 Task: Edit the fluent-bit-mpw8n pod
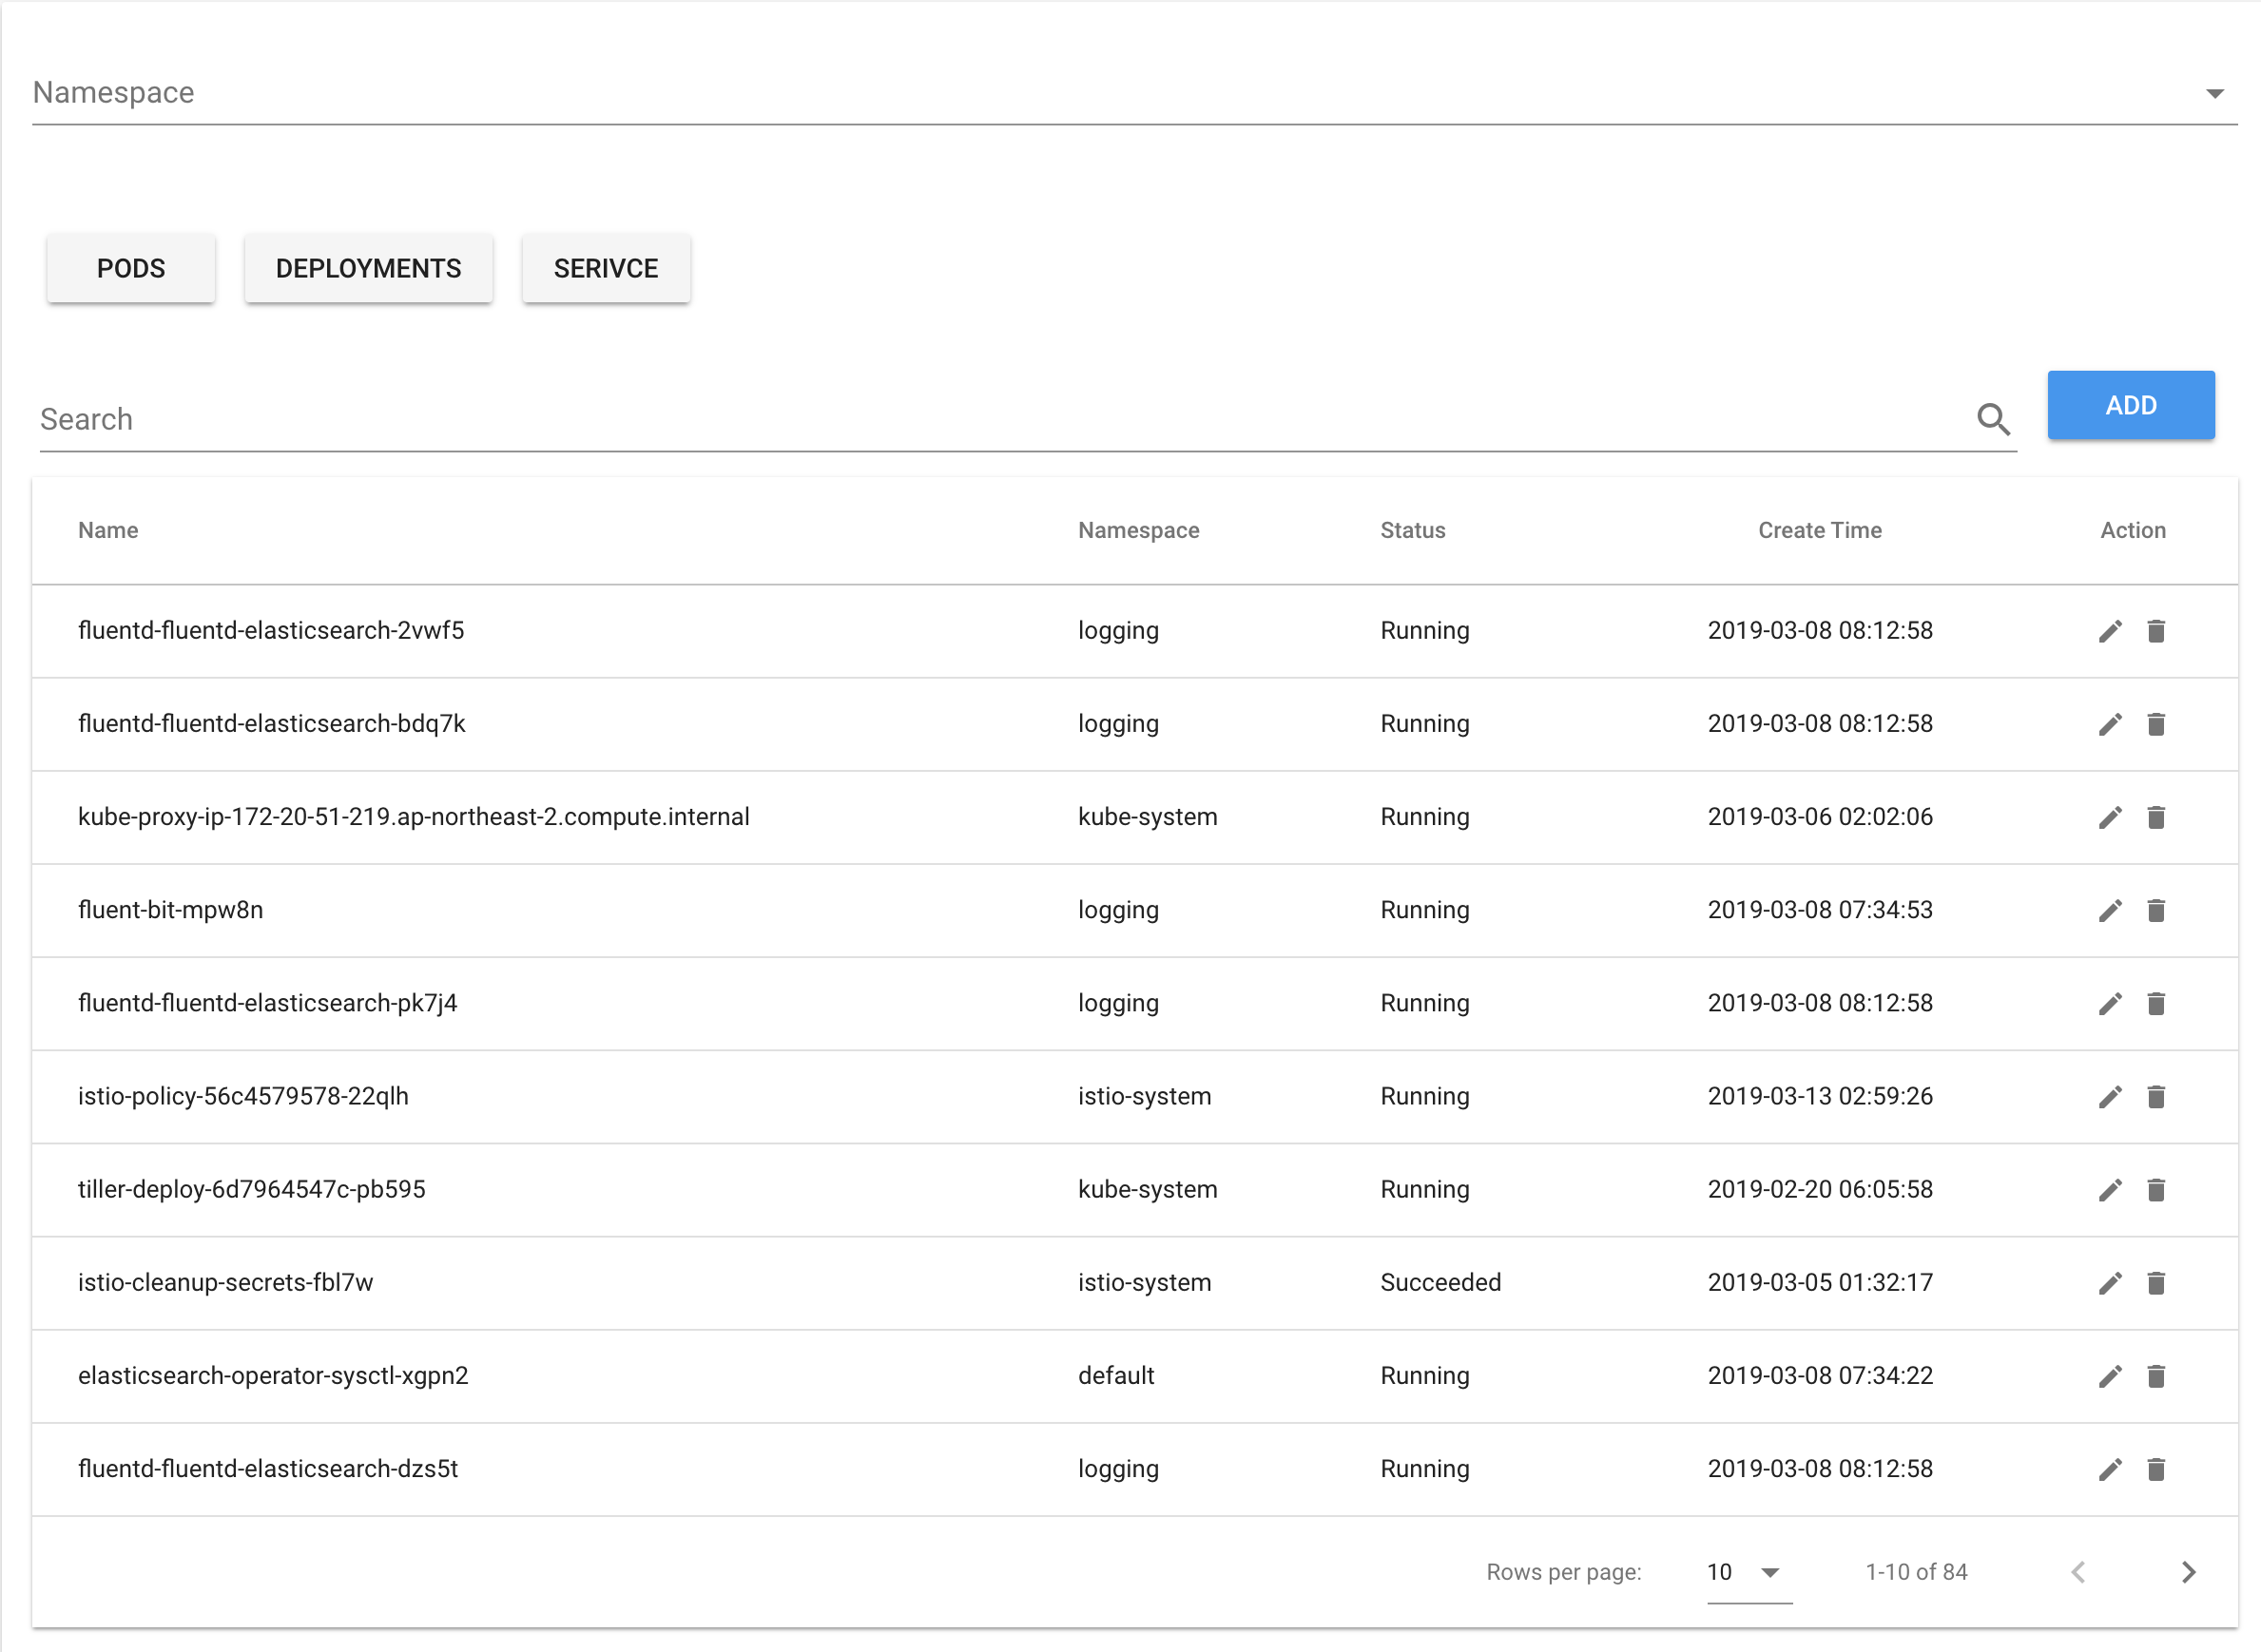2110,910
